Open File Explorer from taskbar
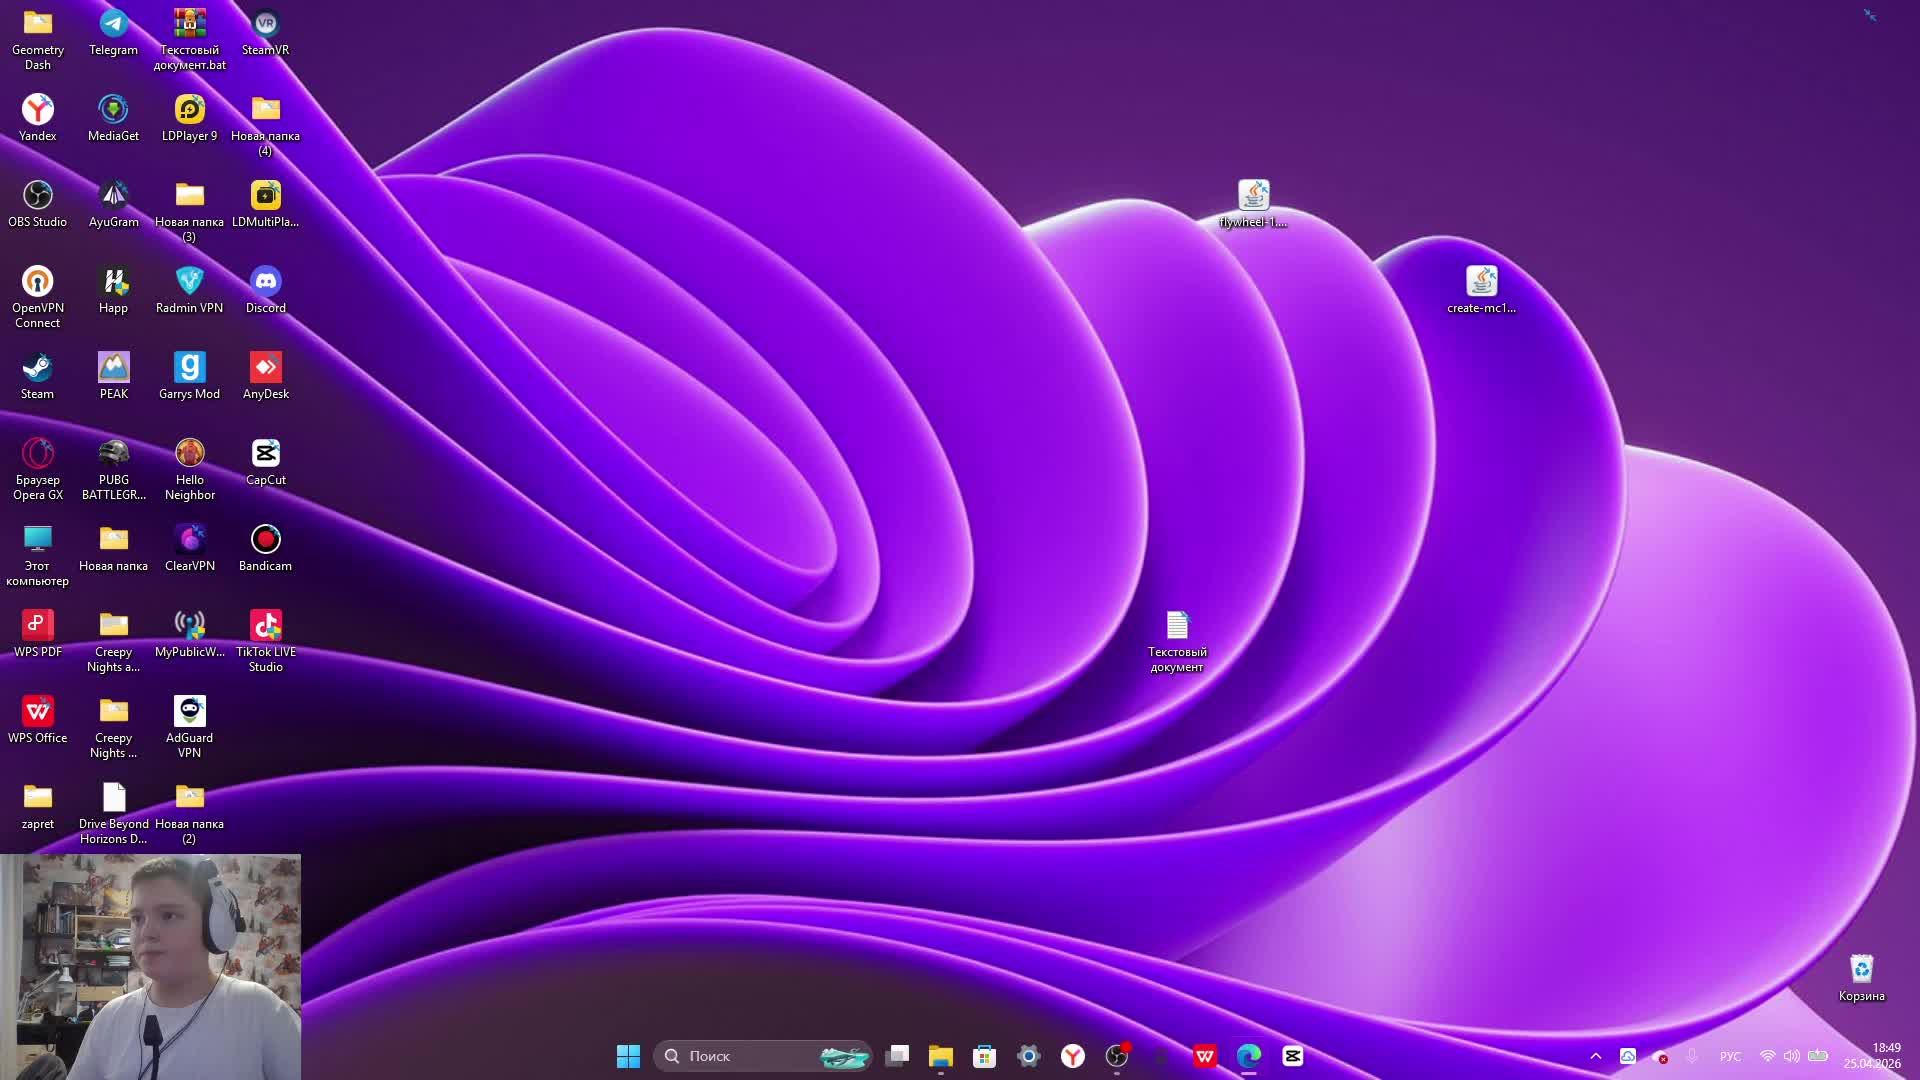Screen dimensions: 1920x1080 point(940,1056)
